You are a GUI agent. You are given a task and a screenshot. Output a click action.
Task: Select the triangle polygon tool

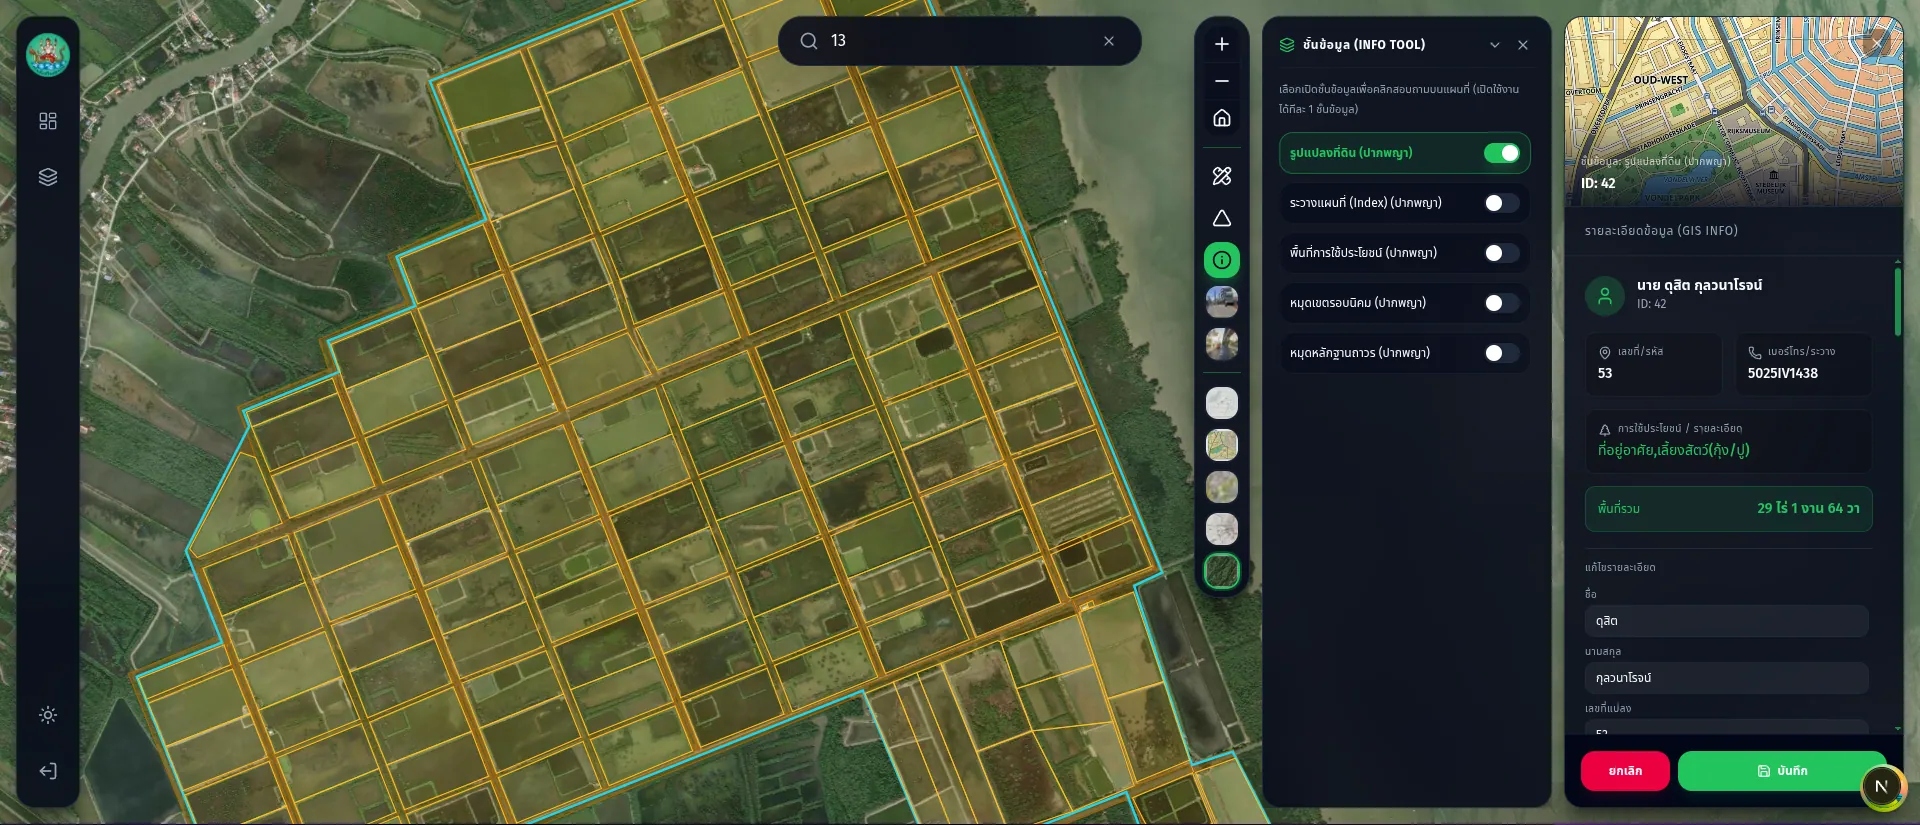1222,219
